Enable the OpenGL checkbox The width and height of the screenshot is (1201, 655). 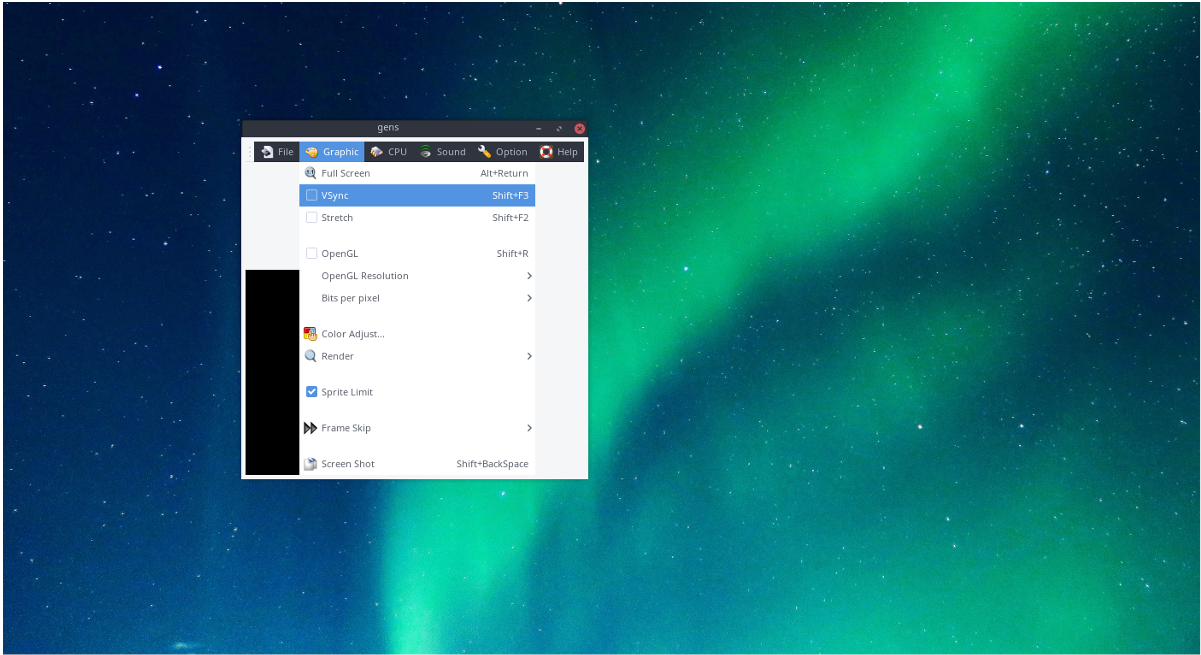(311, 252)
